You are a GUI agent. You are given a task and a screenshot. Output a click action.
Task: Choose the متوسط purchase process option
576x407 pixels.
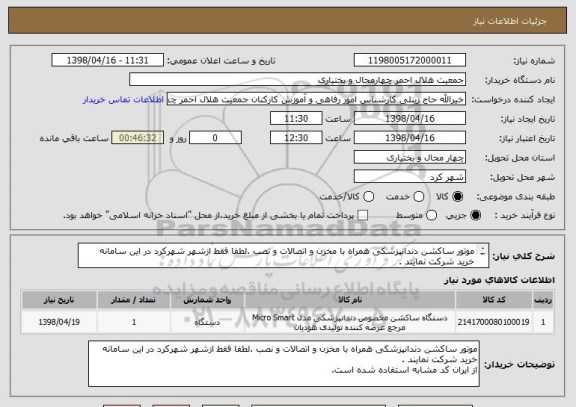[x=431, y=216]
